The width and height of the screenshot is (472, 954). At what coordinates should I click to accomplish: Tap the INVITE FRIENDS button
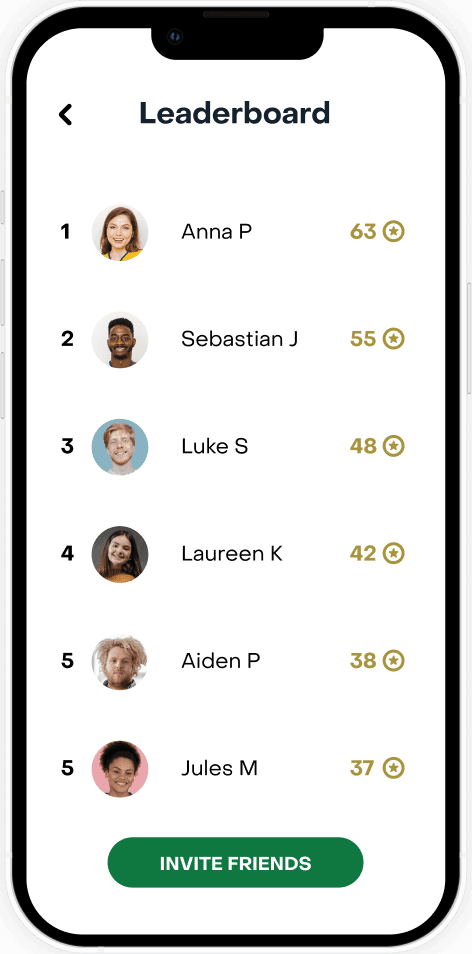point(235,862)
